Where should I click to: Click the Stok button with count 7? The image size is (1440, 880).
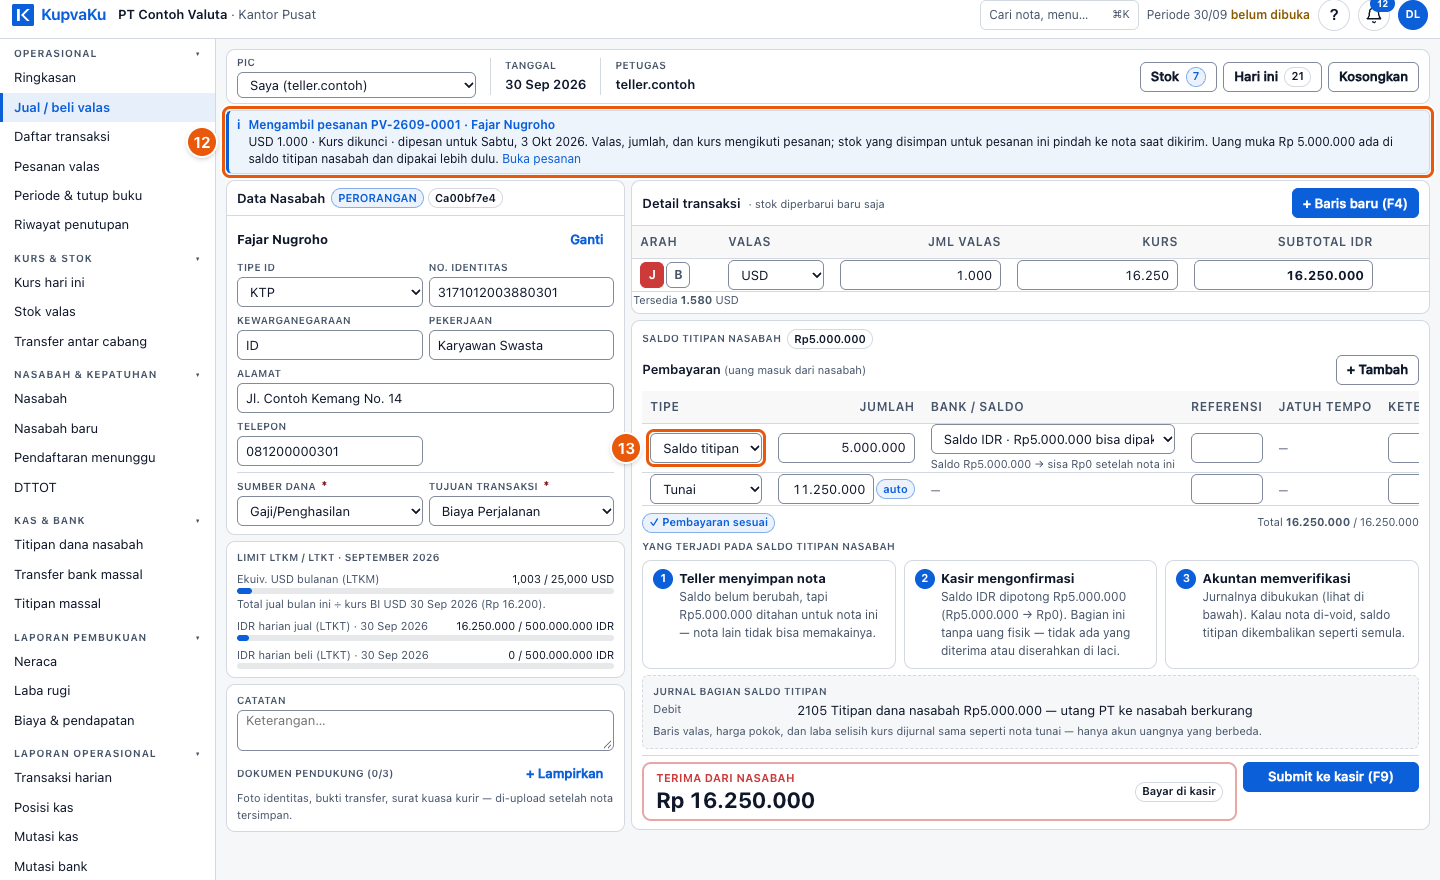pos(1179,77)
